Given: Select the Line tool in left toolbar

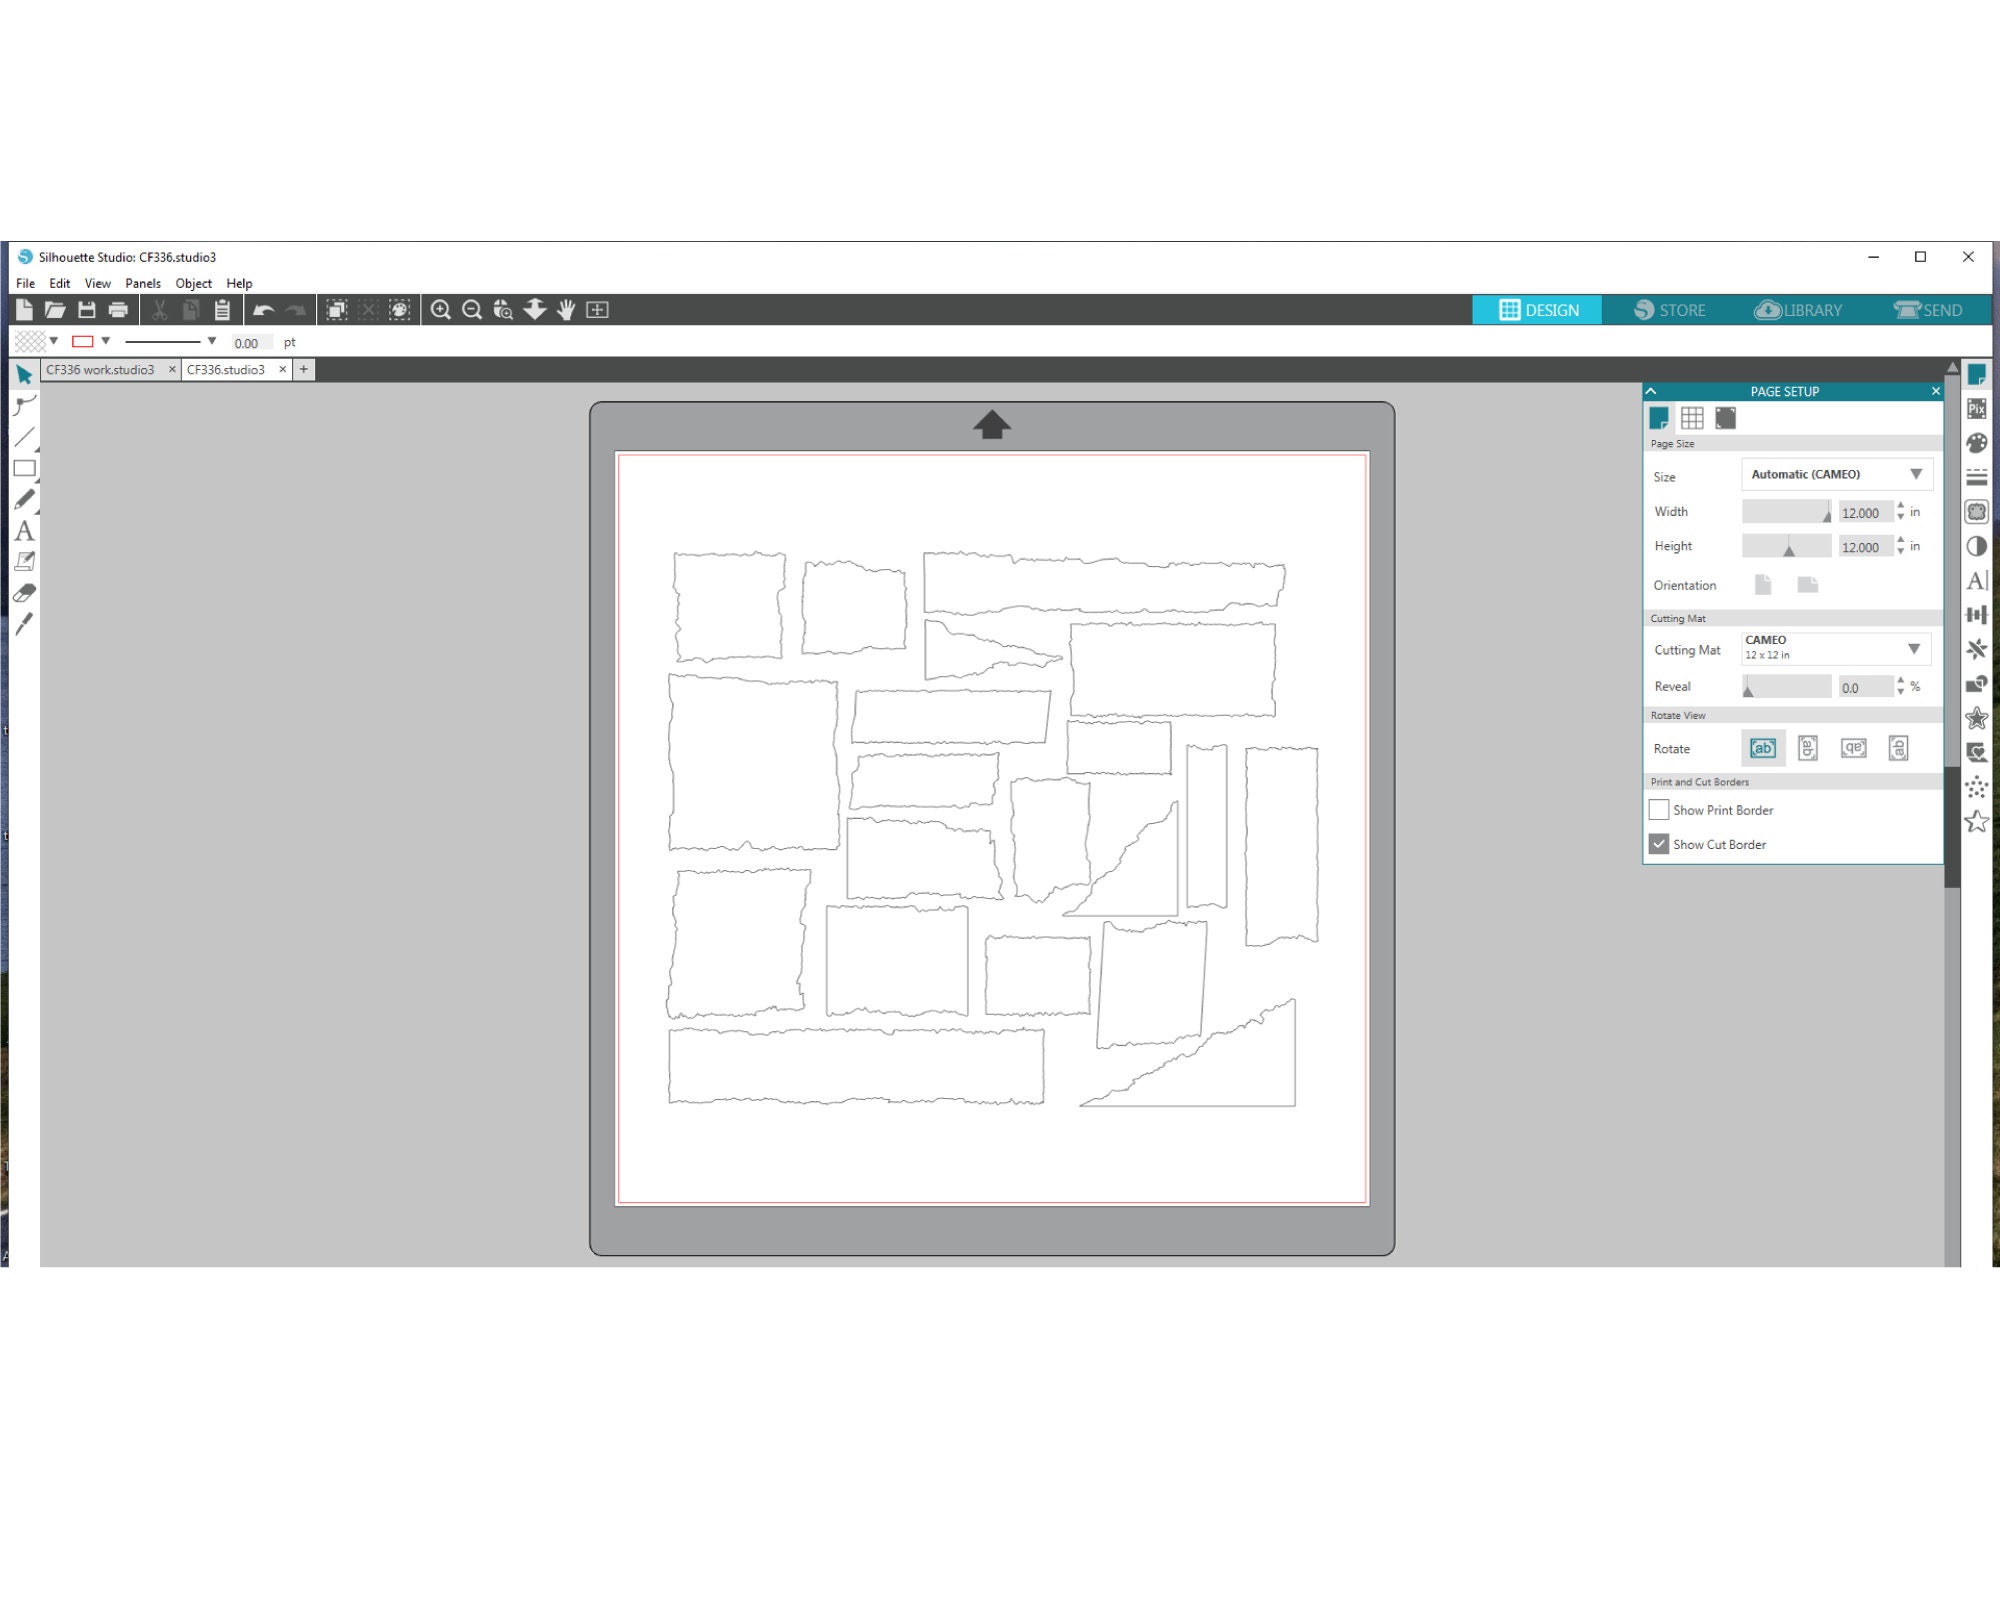Looking at the screenshot, I should 23,435.
